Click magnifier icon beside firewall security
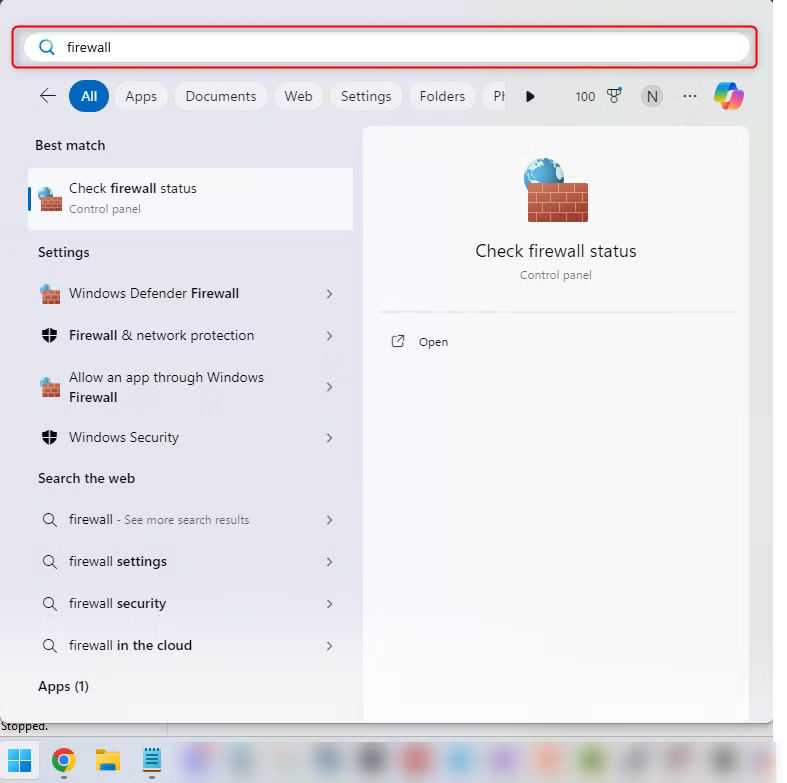 50,603
